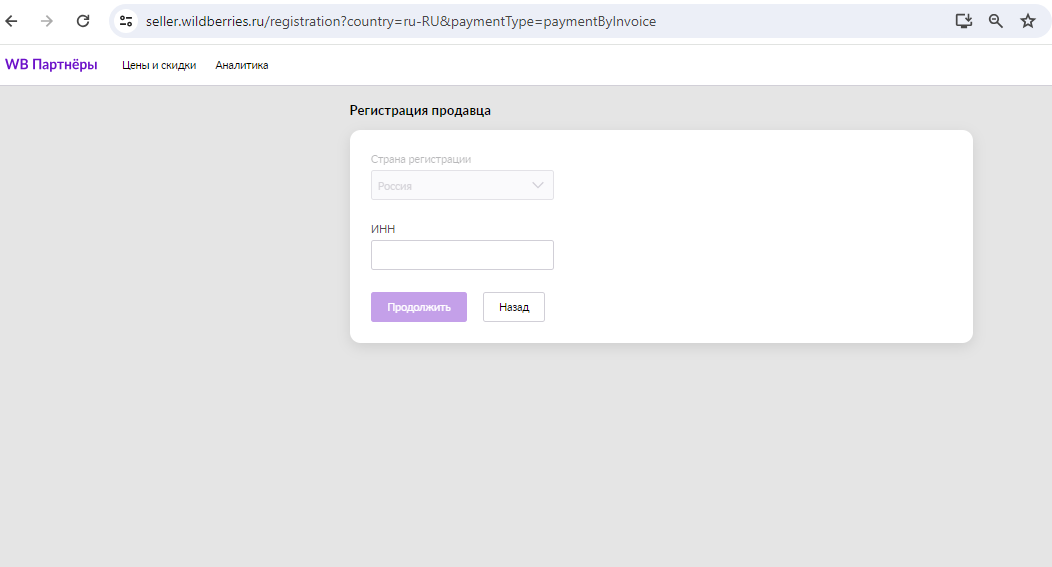Open the zoom magnifier icon
The image size is (1052, 567).
(x=996, y=21)
